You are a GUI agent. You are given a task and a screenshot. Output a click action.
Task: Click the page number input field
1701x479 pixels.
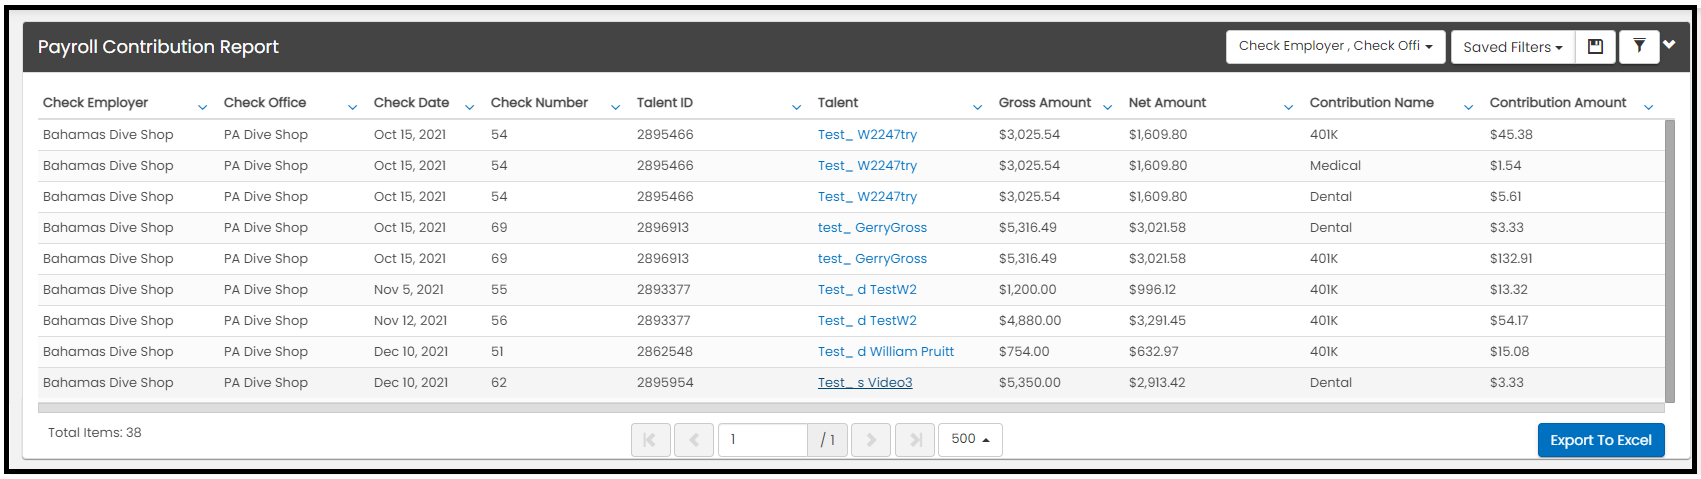point(763,440)
